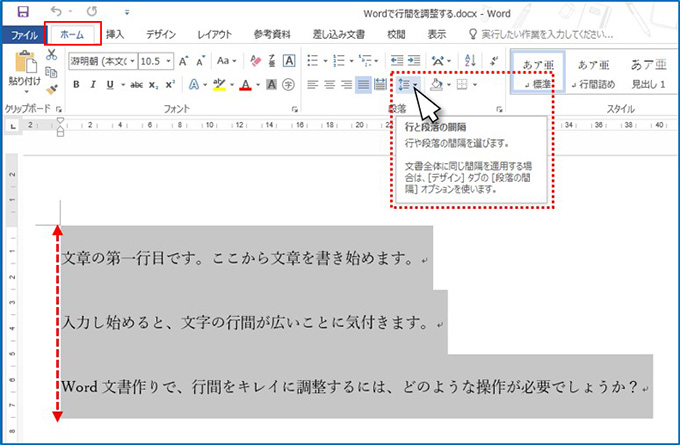Switch to the ホーム tab
680x445 pixels.
point(72,35)
